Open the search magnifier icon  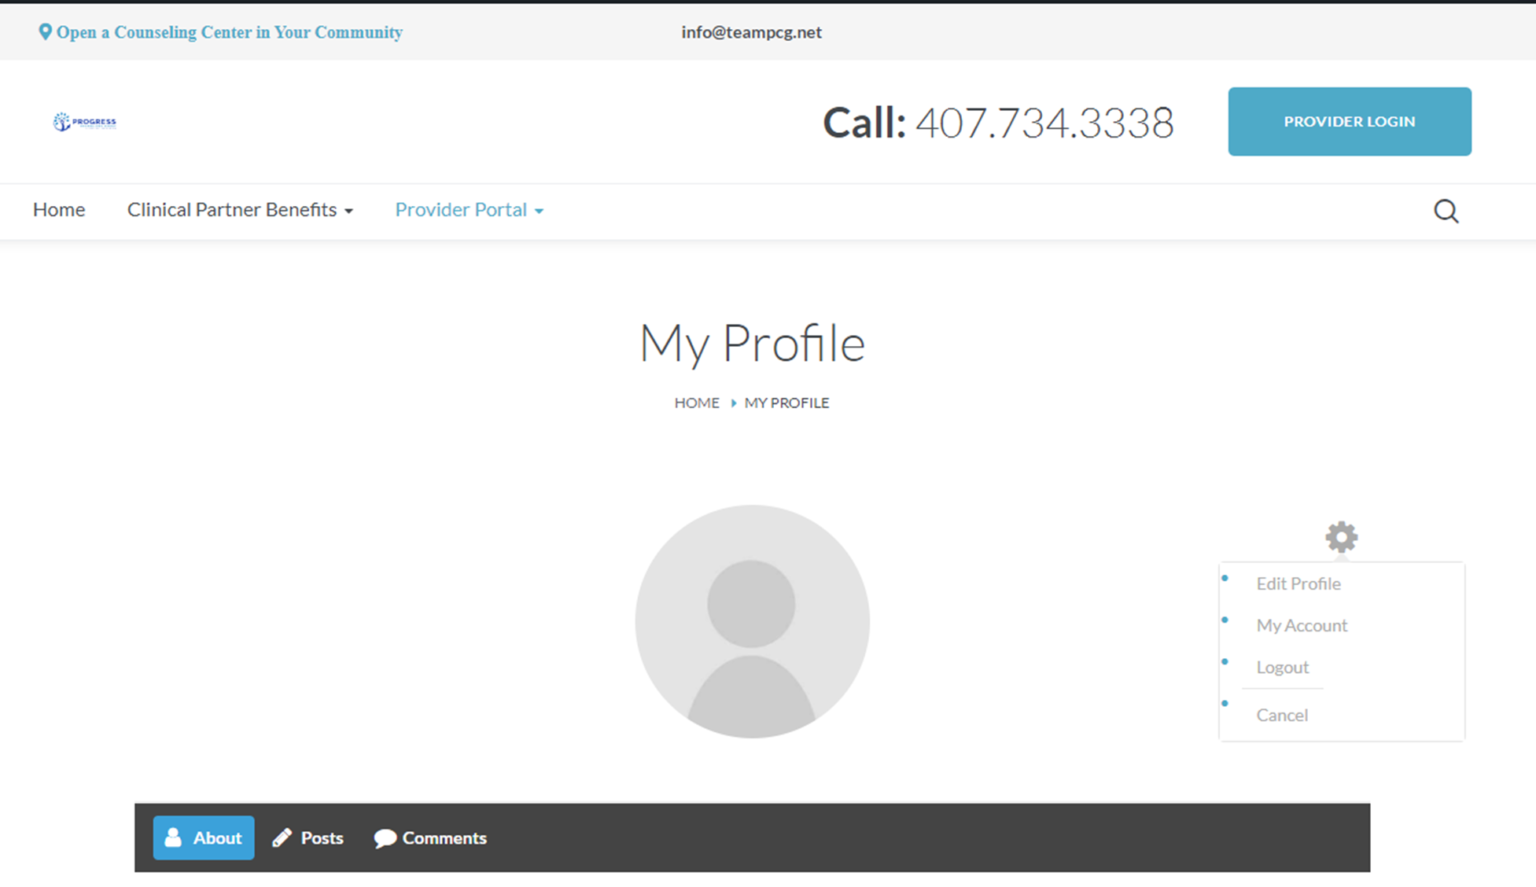point(1446,211)
